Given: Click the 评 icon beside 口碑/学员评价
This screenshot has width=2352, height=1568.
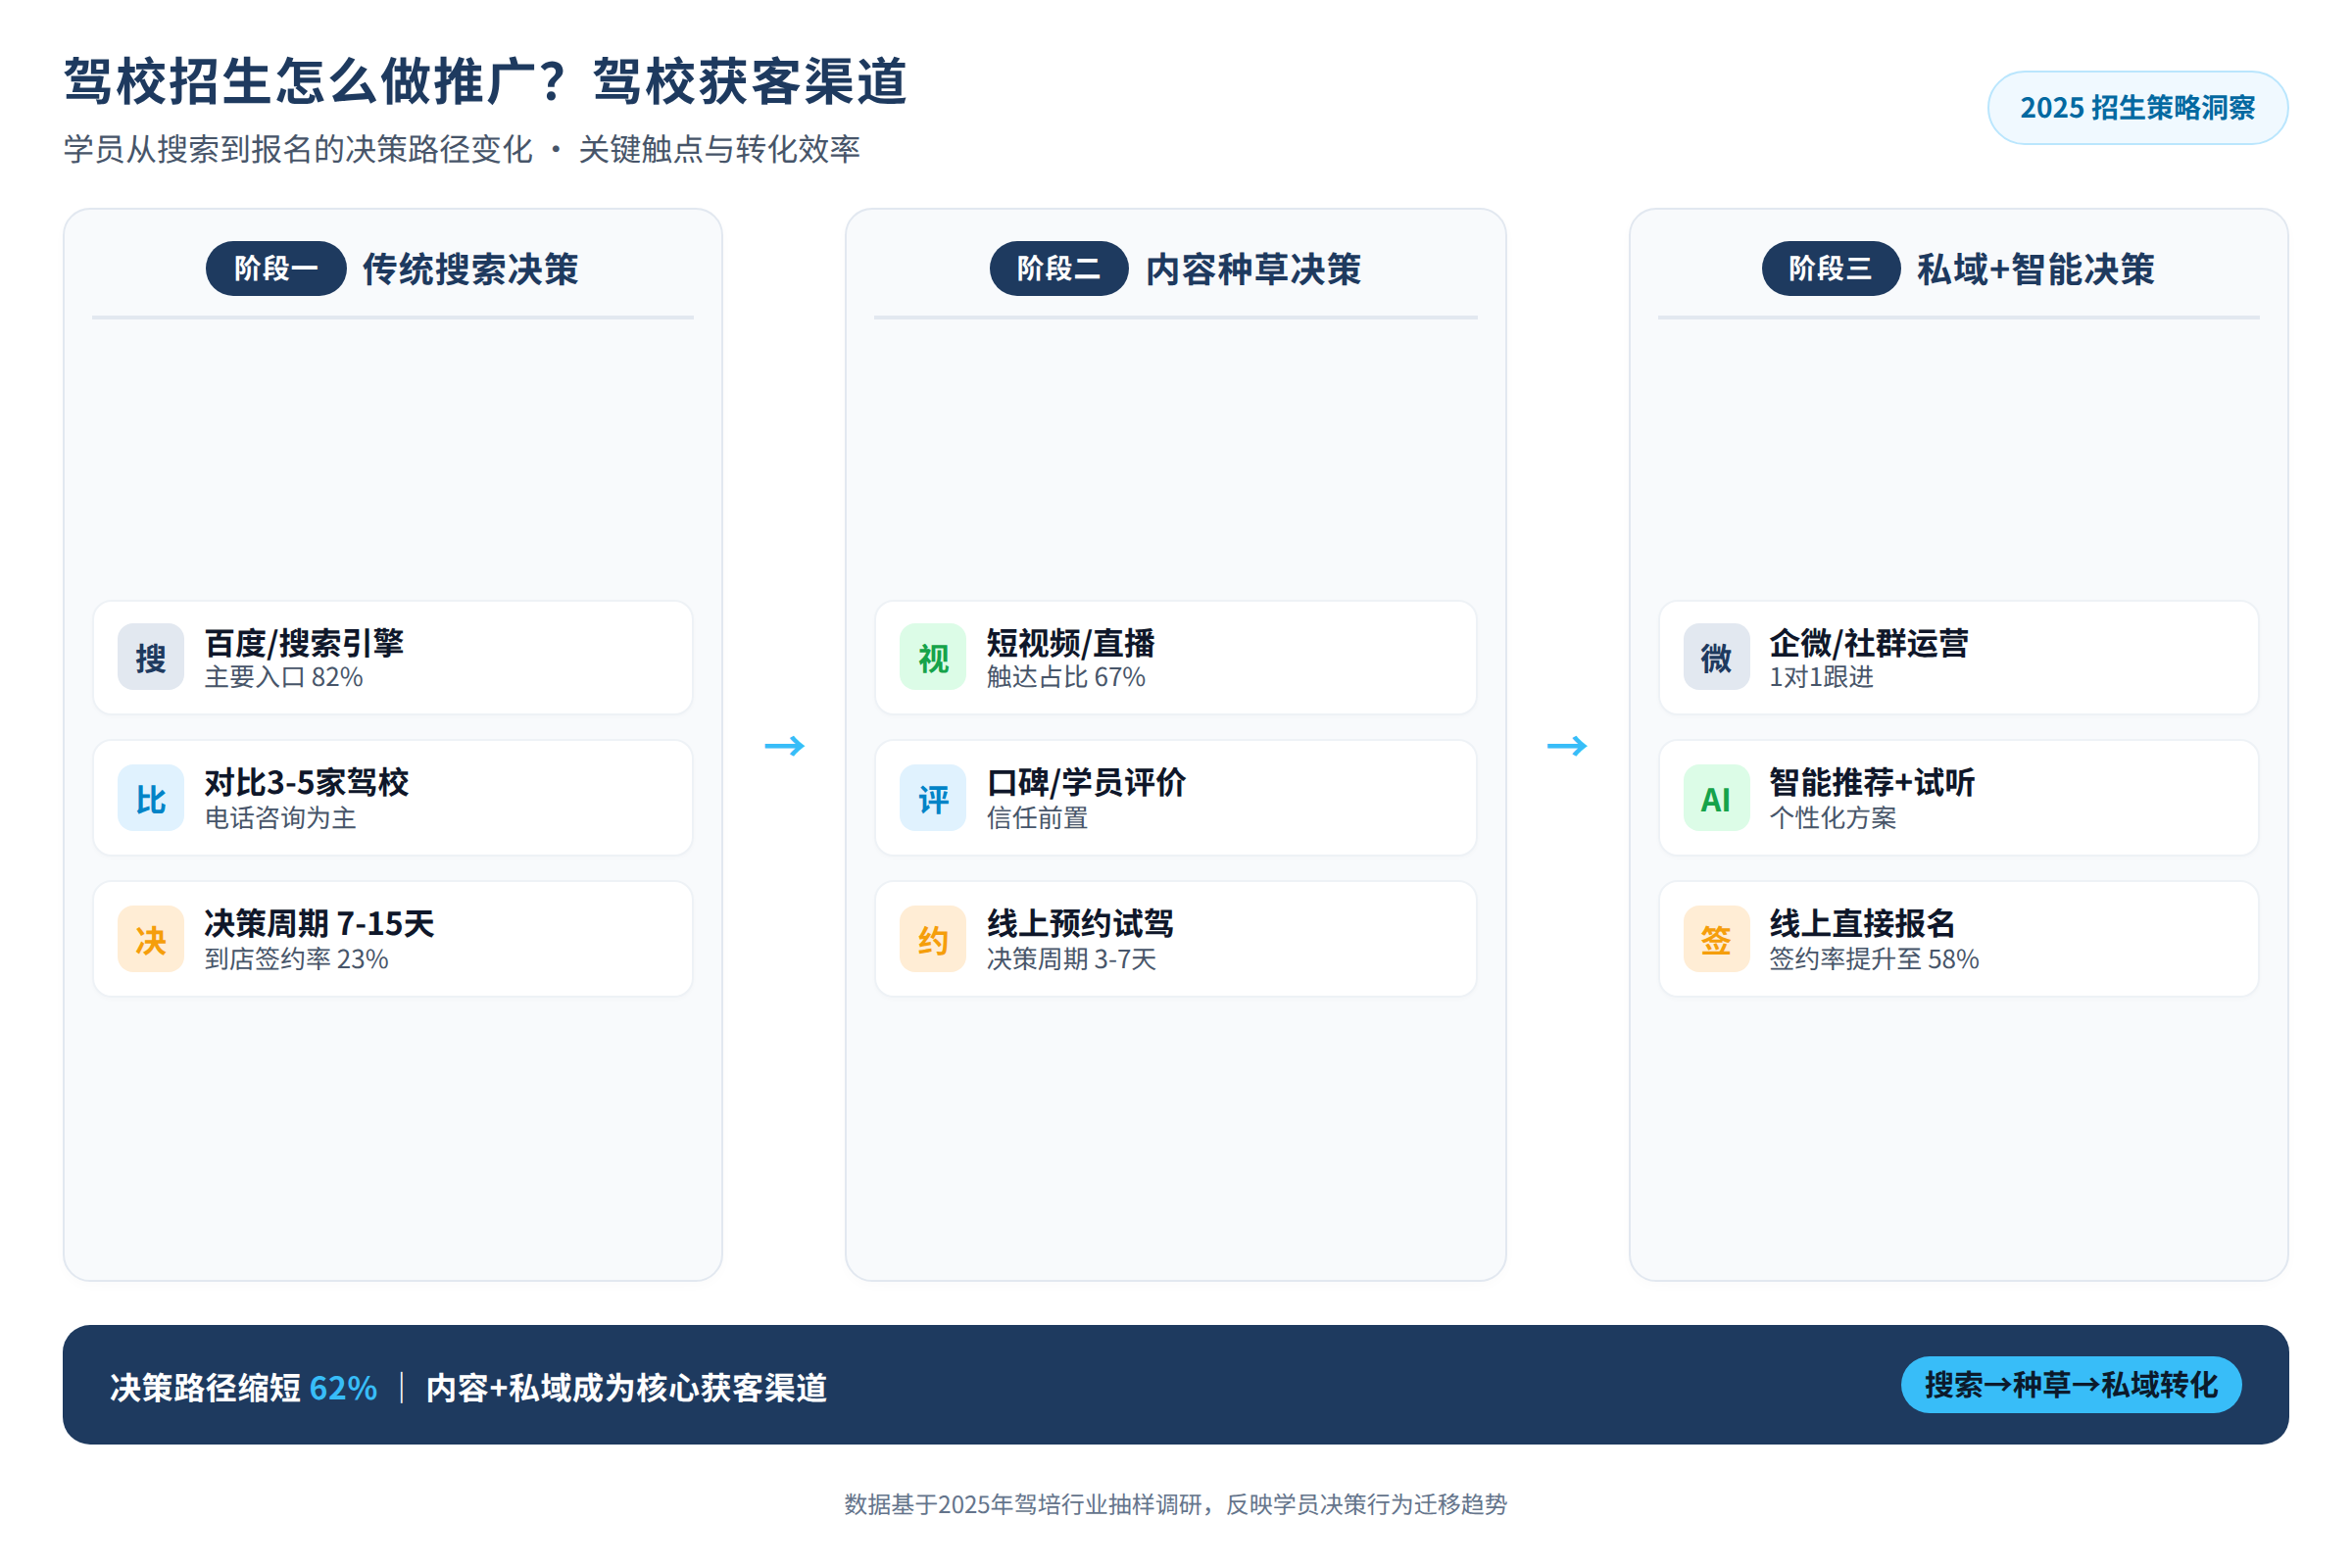Looking at the screenshot, I should [933, 799].
